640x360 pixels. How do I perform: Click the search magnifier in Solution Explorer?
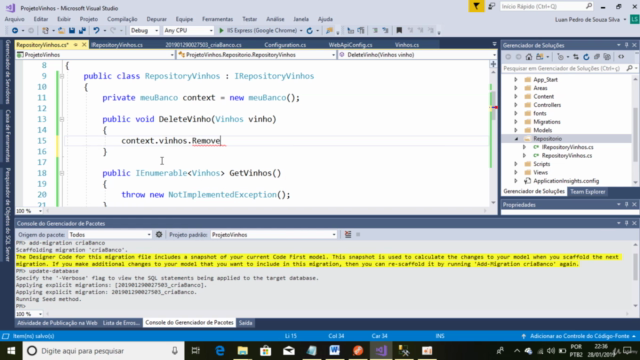click(629, 69)
